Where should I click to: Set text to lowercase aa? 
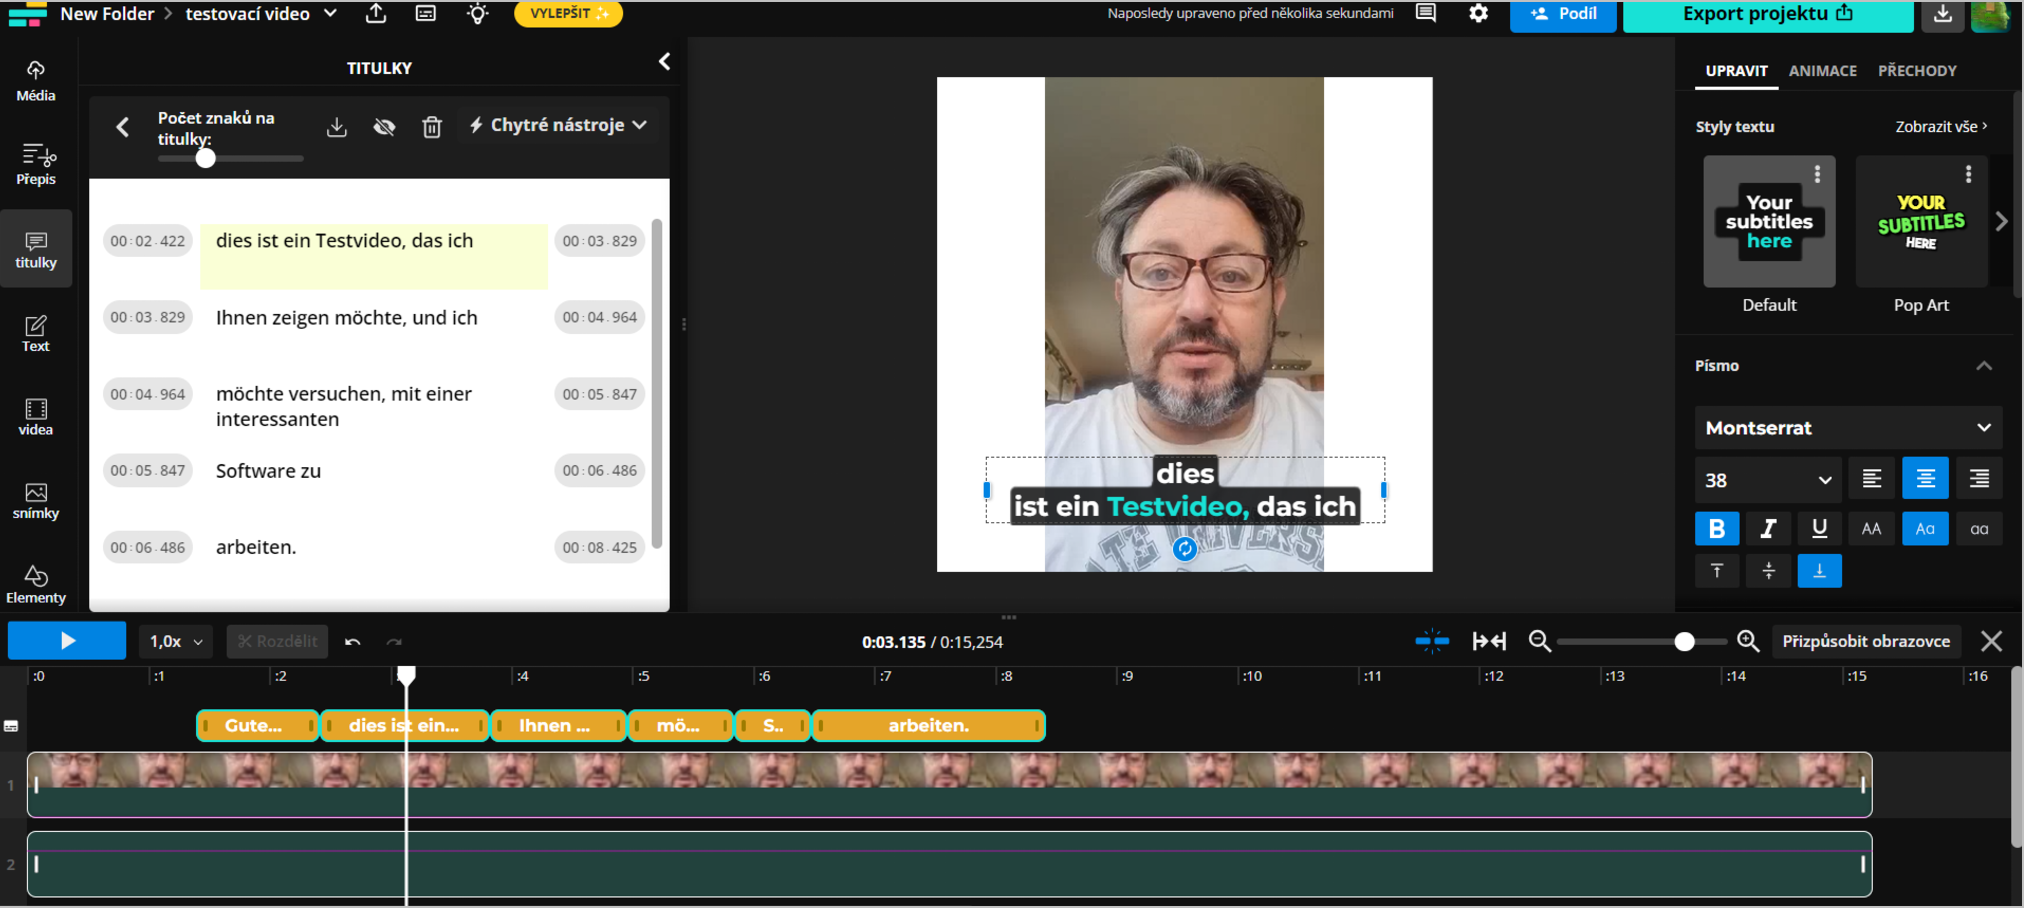tap(1979, 529)
